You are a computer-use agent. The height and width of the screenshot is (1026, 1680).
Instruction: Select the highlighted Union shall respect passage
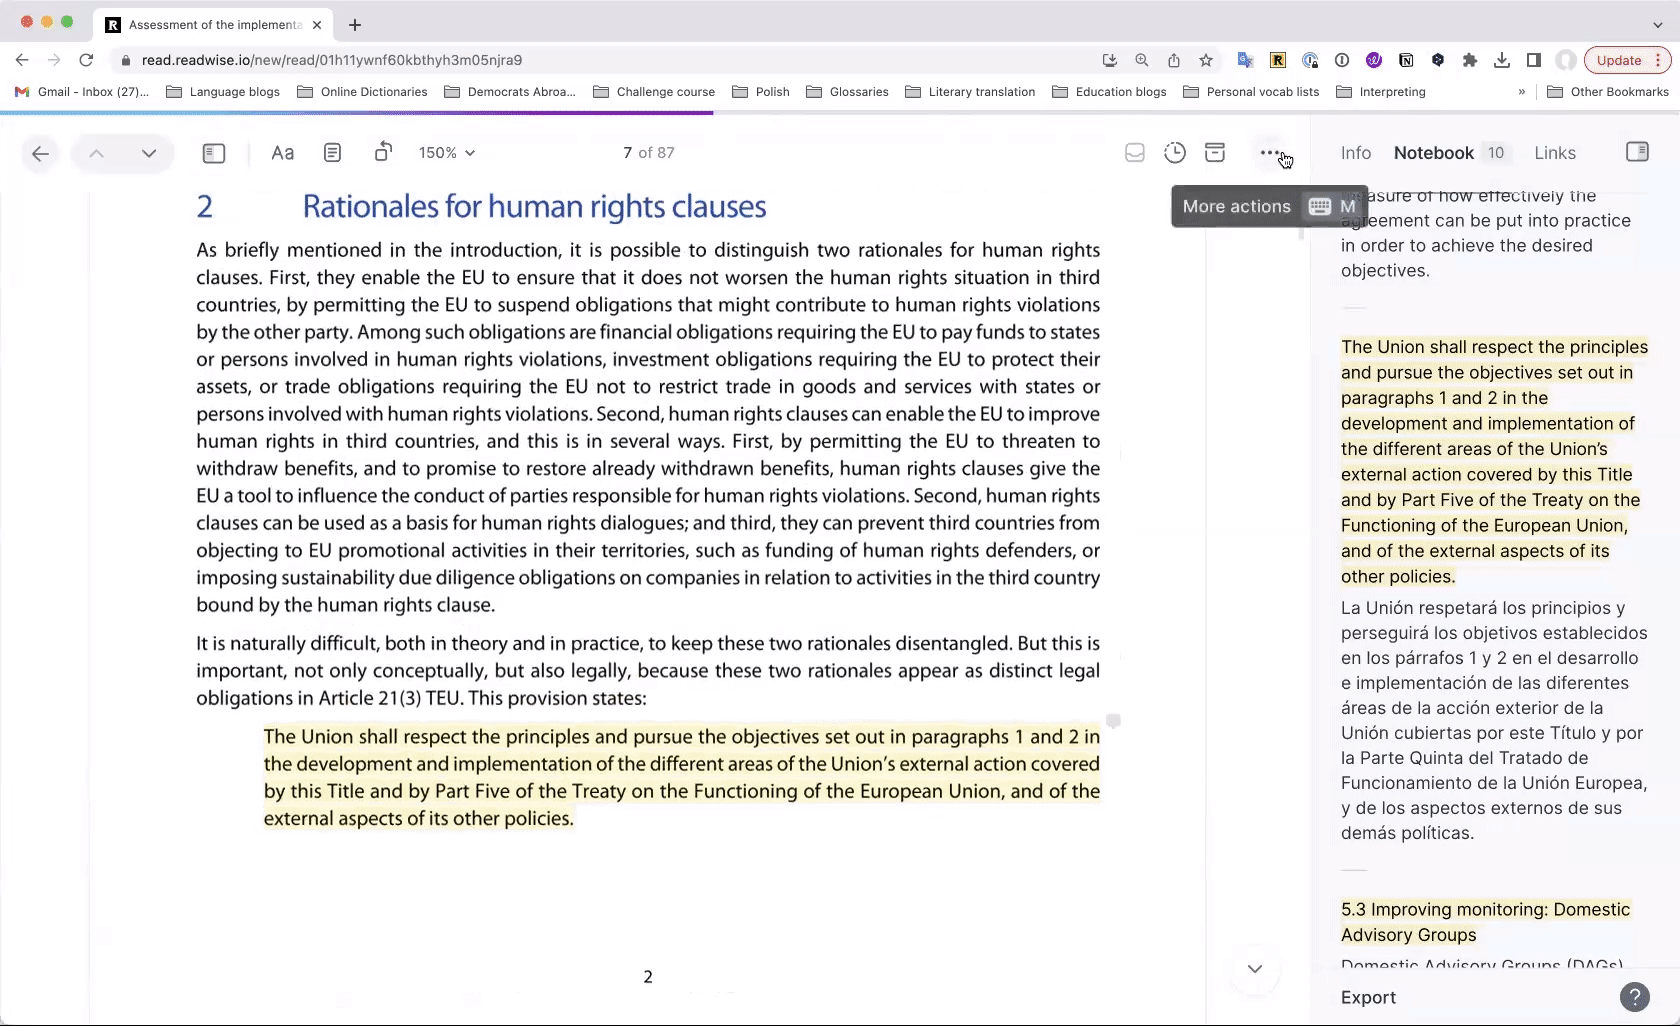click(682, 777)
